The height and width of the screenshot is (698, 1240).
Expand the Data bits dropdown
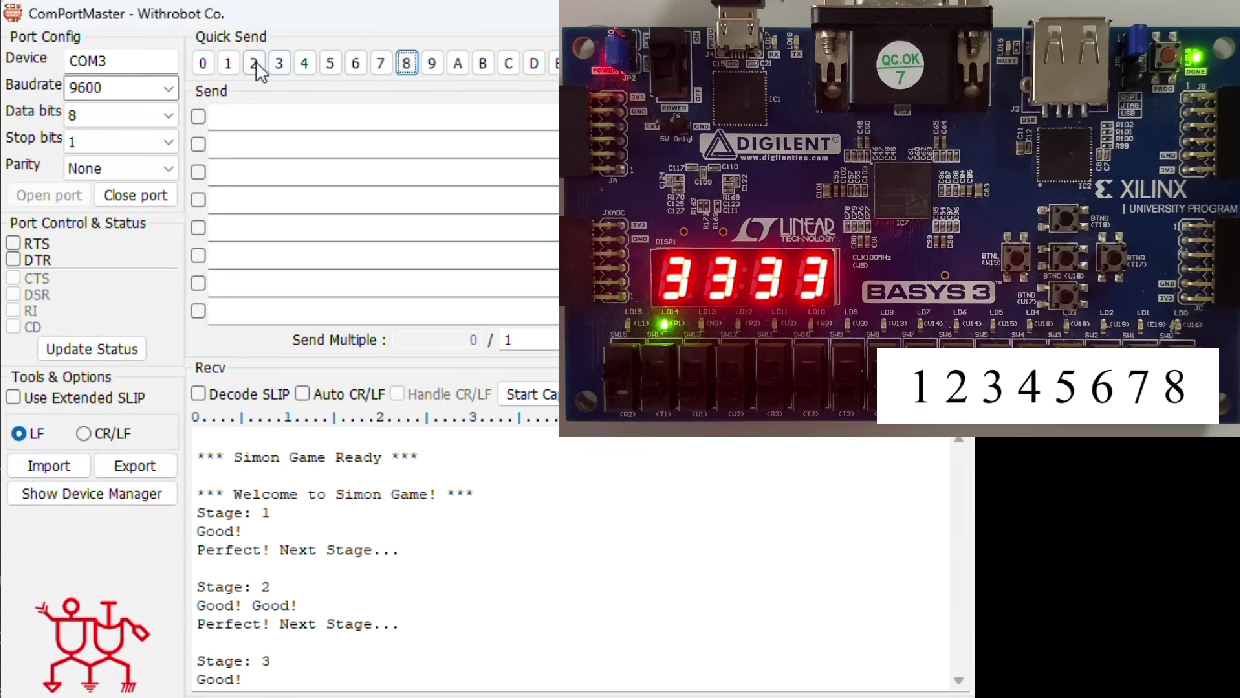point(121,115)
